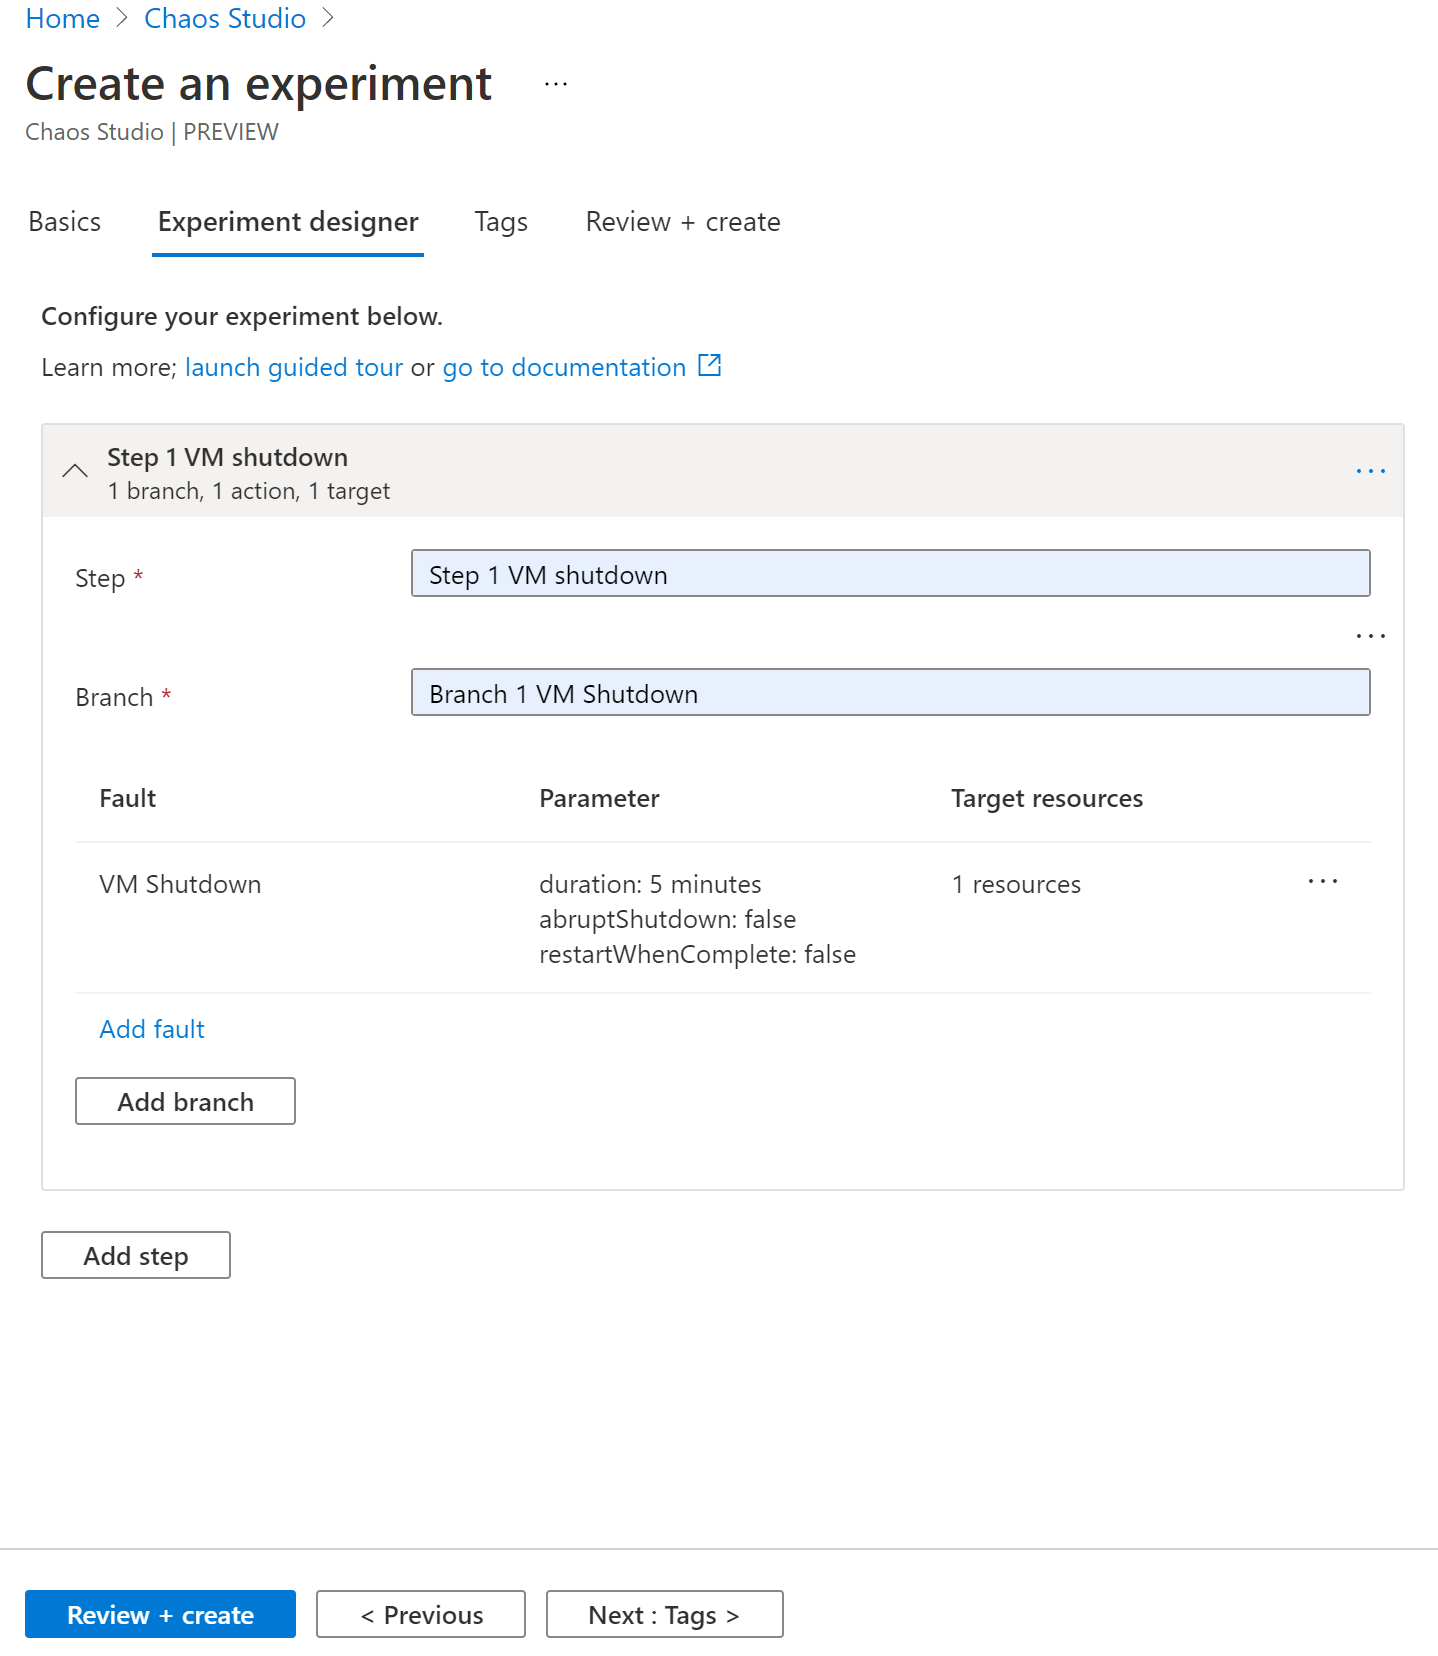Click the launch guided tour link

tap(294, 368)
